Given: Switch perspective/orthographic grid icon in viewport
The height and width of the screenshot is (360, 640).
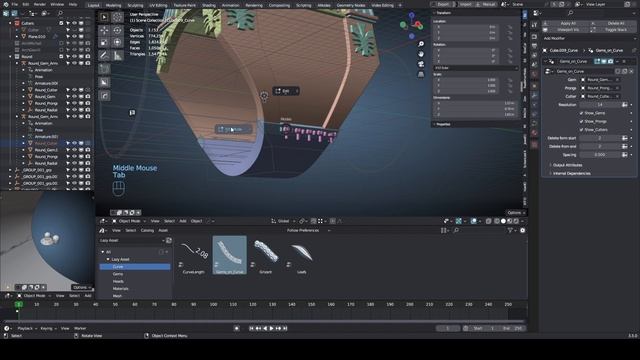Looking at the screenshot, I should tap(421, 74).
